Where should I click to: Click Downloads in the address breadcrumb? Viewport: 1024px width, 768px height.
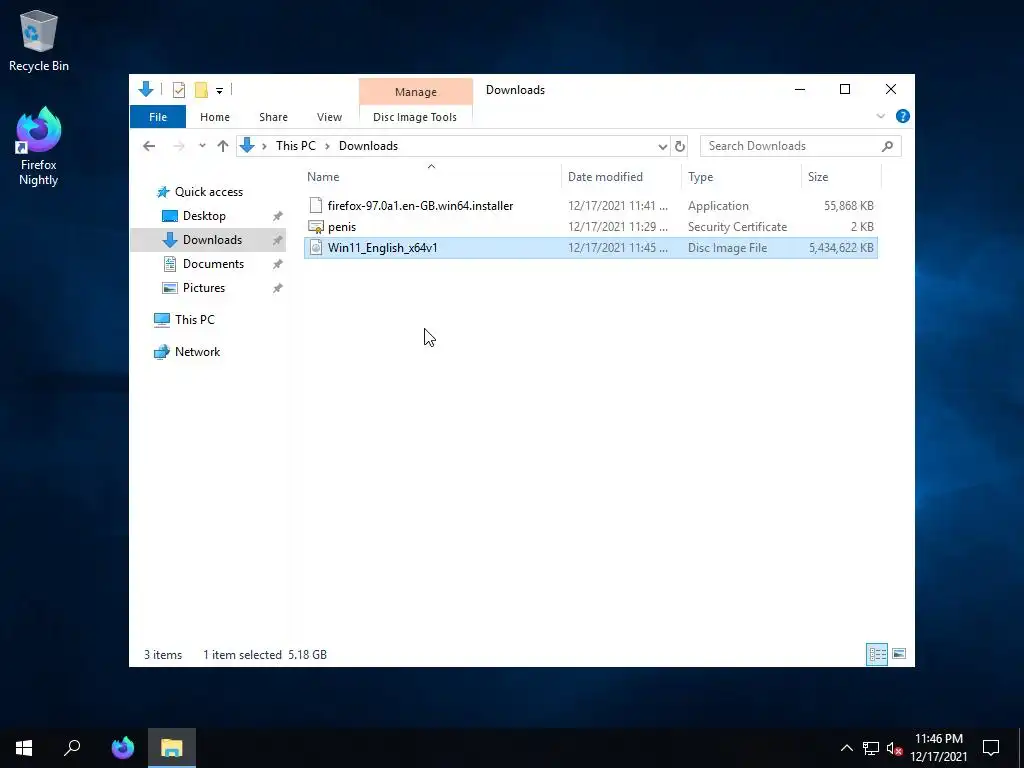(x=368, y=146)
